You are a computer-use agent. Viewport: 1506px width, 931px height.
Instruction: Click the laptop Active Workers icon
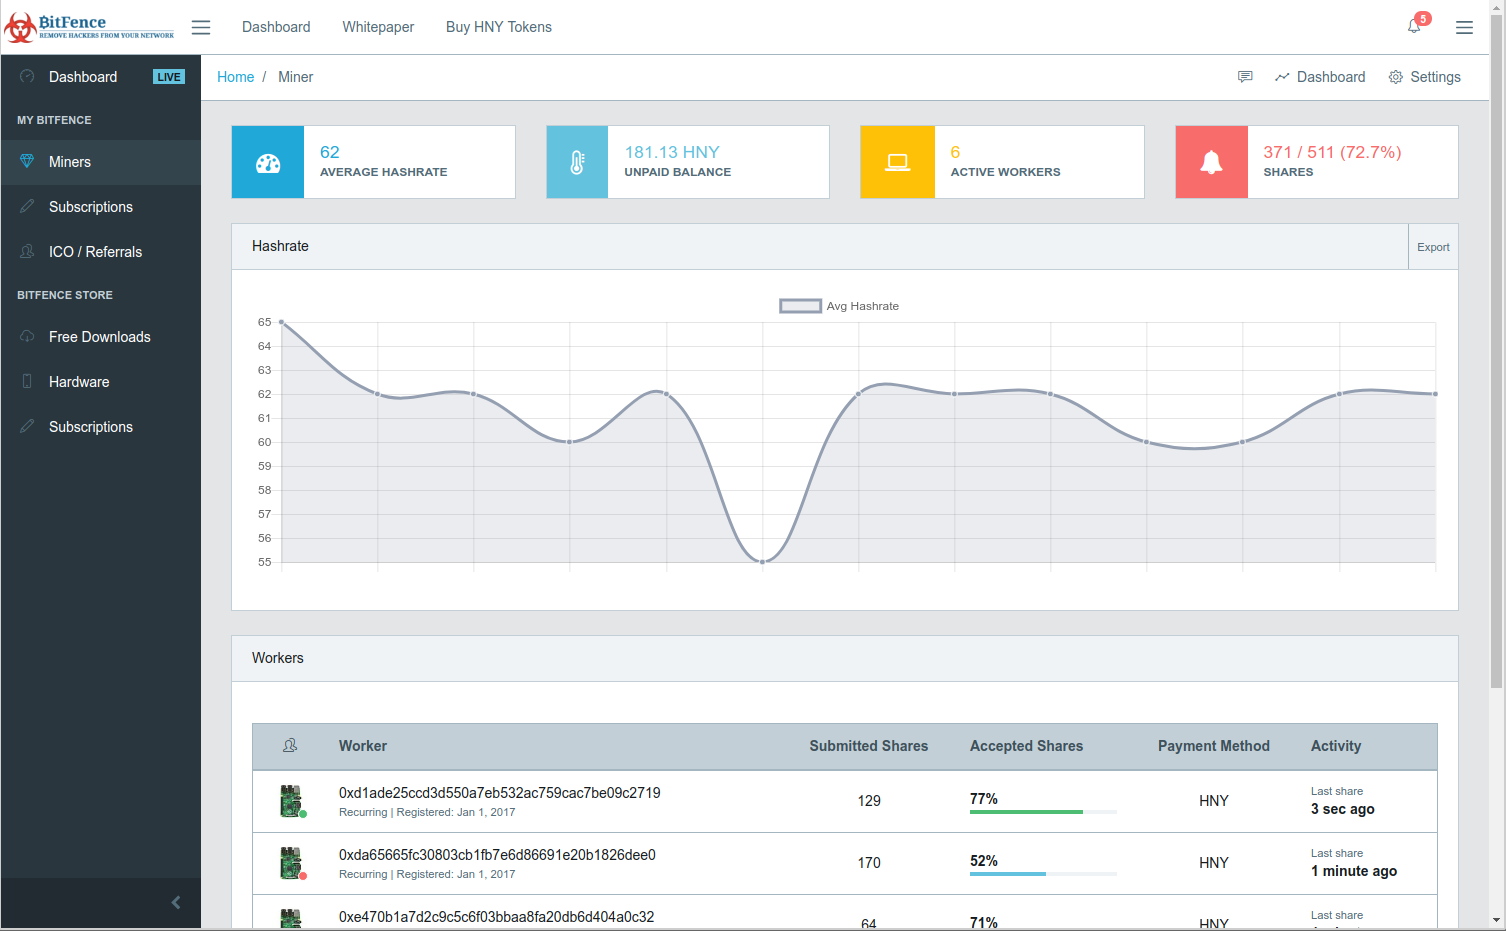pos(898,163)
